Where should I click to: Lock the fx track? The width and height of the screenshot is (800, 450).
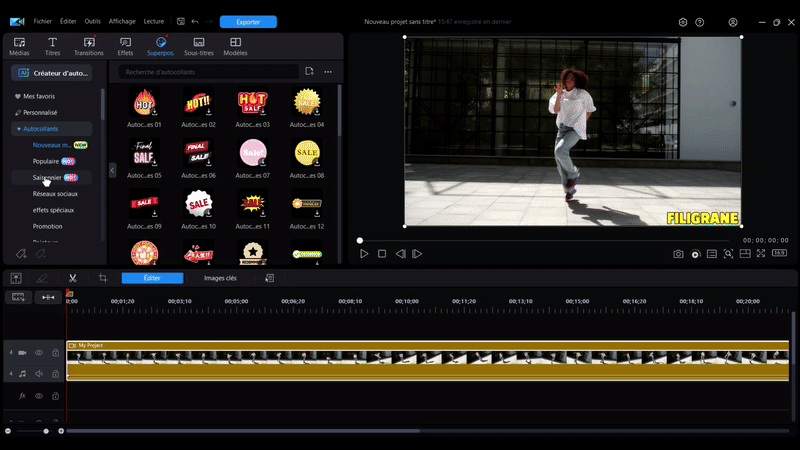[56, 396]
